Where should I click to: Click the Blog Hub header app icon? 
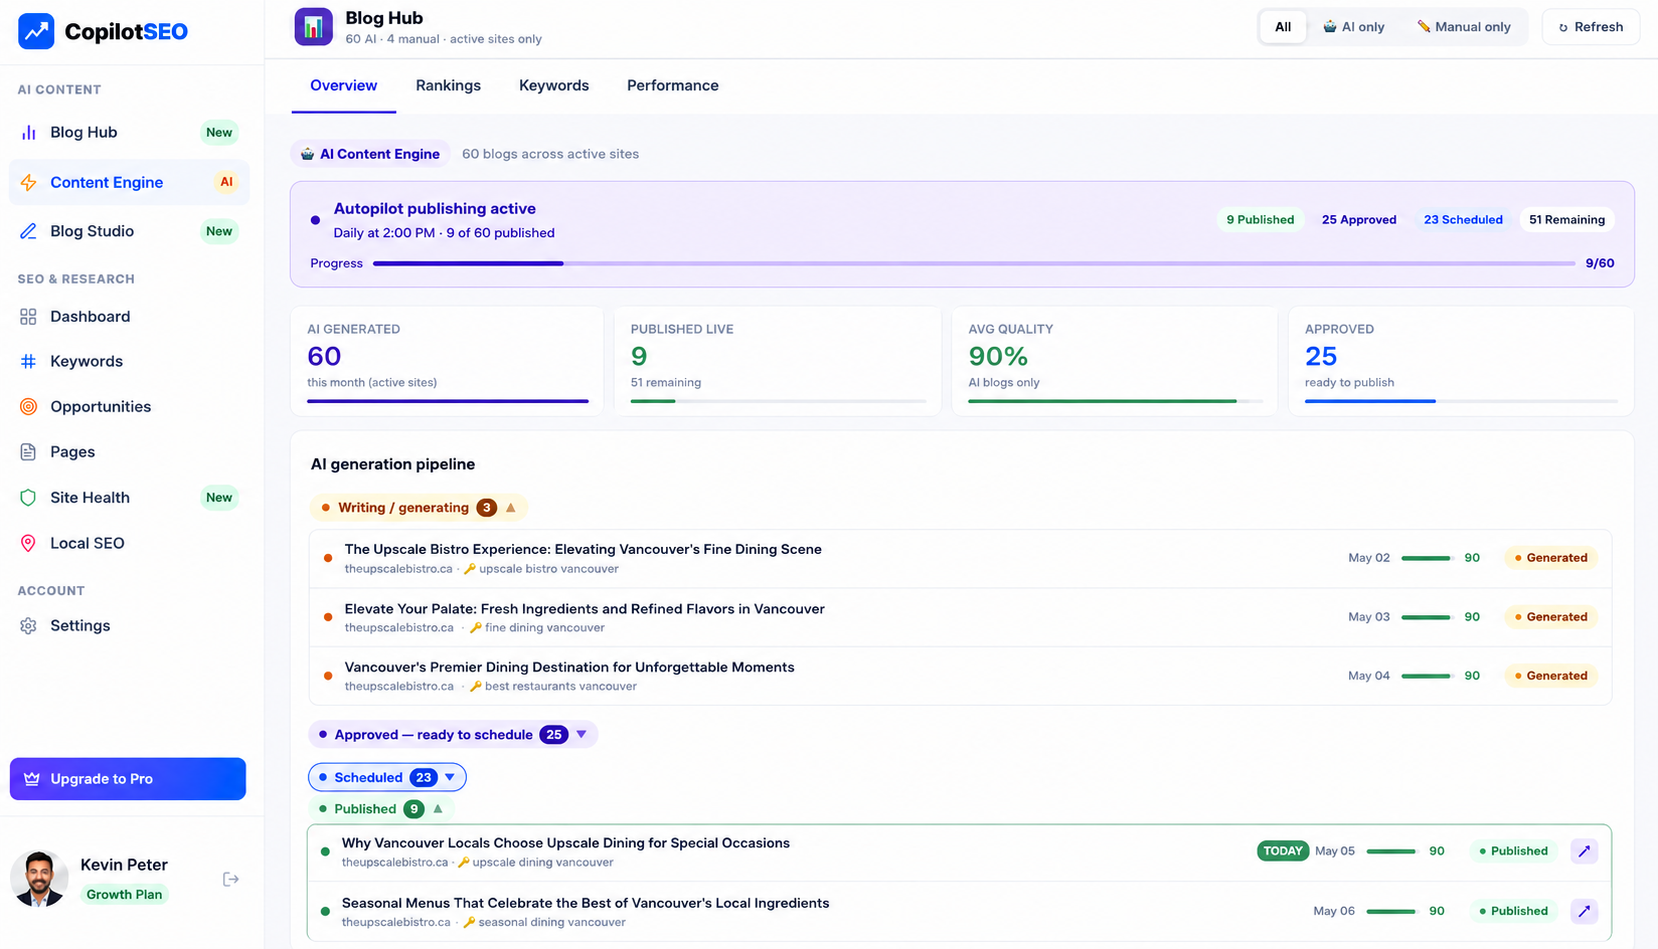click(x=313, y=27)
